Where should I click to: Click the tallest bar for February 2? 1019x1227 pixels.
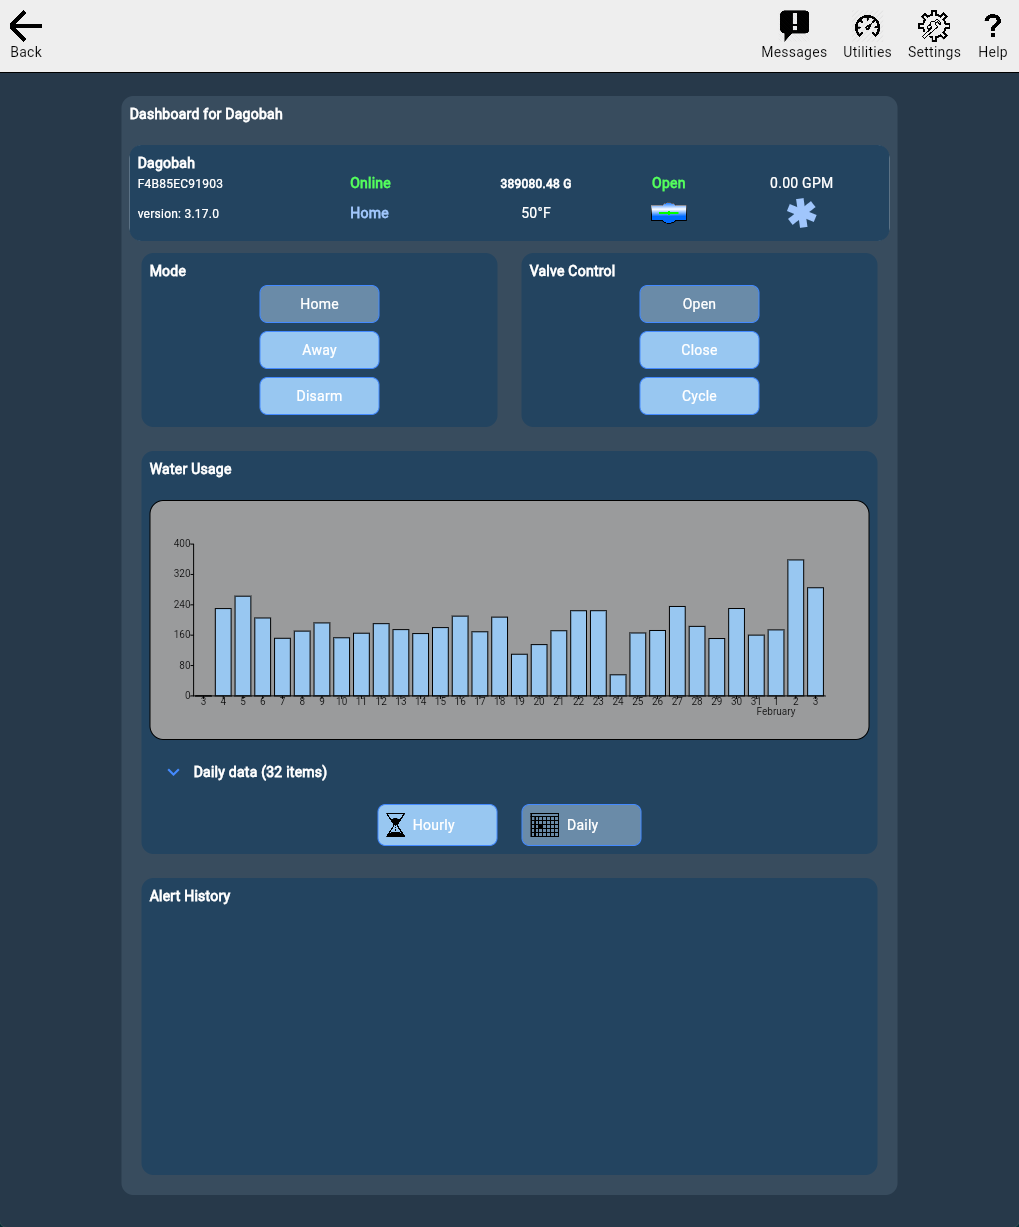pos(796,628)
